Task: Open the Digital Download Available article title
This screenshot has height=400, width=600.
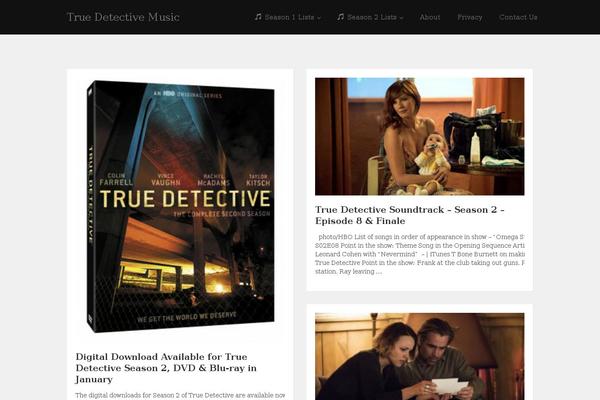Action: [166, 368]
